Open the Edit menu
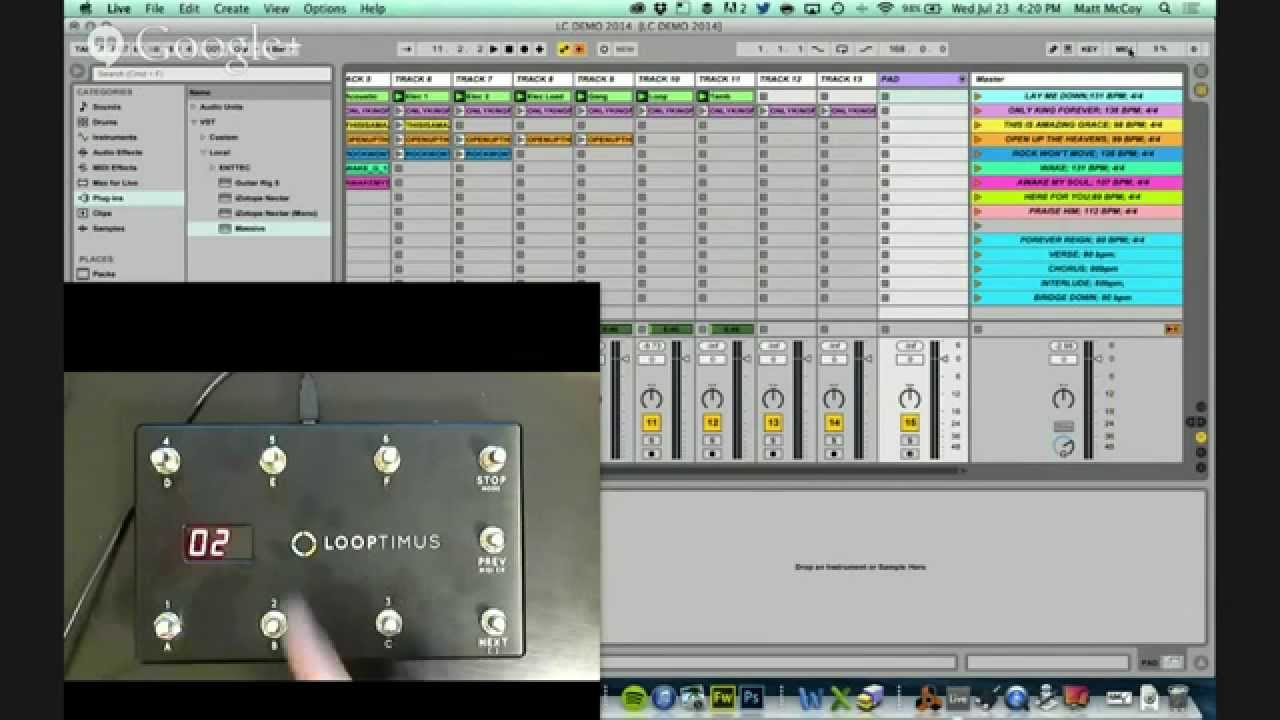The image size is (1280, 720). (x=189, y=9)
